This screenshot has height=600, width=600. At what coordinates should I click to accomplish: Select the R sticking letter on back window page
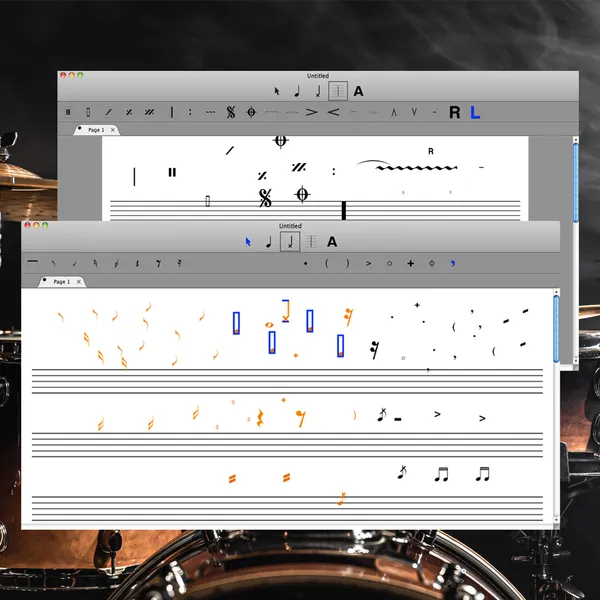tap(431, 151)
